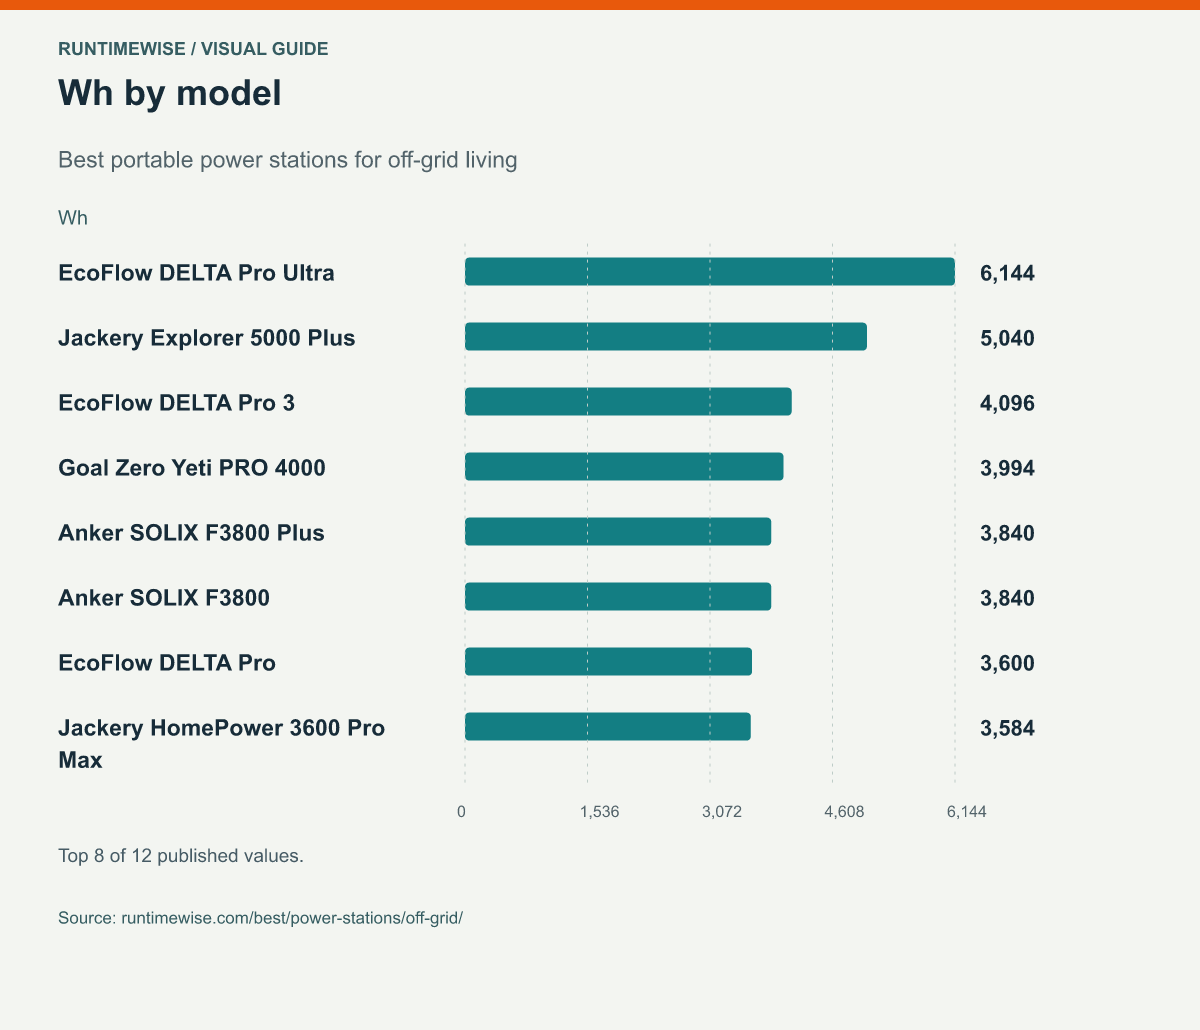
Task: Click the 6,144 value beside EcoFlow DELTA Pro Ultra
Action: point(1007,273)
